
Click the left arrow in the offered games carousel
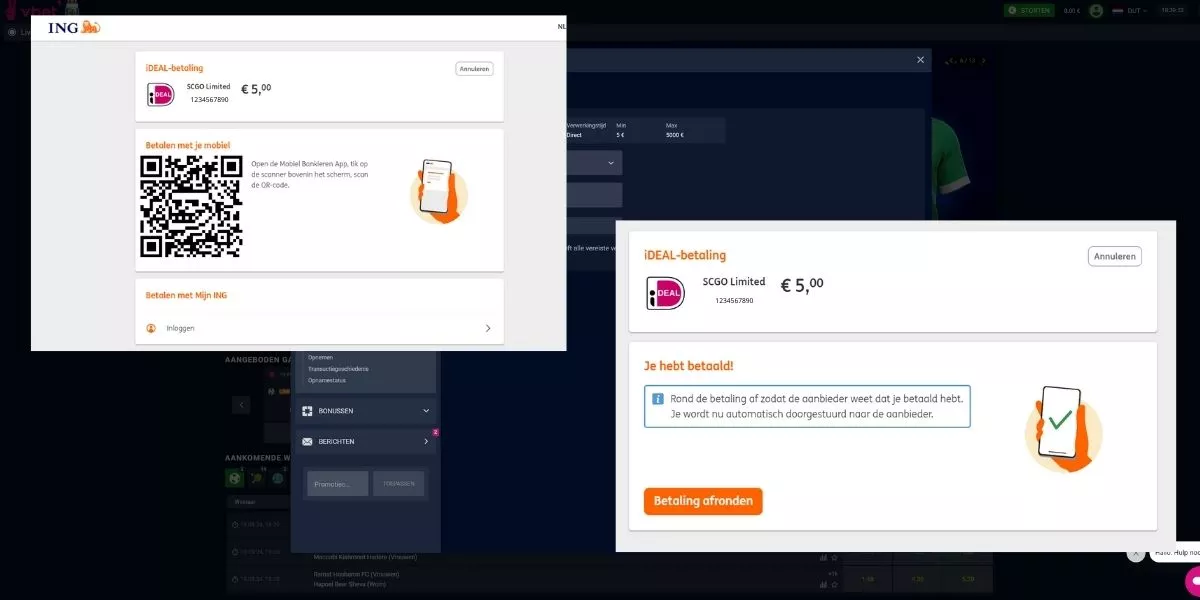[x=241, y=405]
